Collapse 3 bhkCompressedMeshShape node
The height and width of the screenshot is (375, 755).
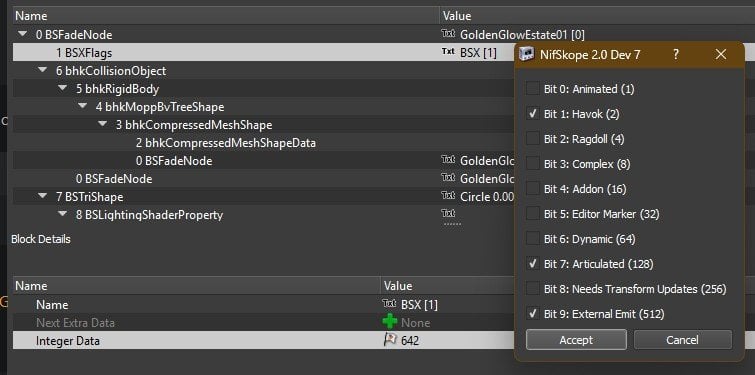tap(103, 125)
